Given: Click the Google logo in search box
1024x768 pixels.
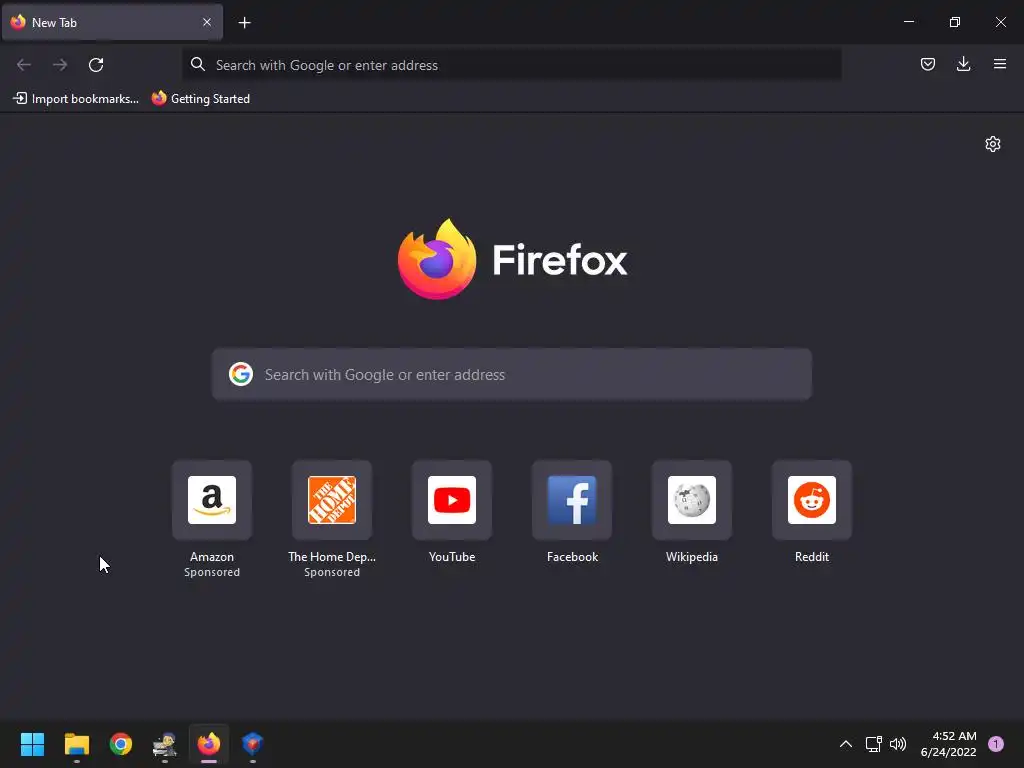Looking at the screenshot, I should [x=241, y=374].
